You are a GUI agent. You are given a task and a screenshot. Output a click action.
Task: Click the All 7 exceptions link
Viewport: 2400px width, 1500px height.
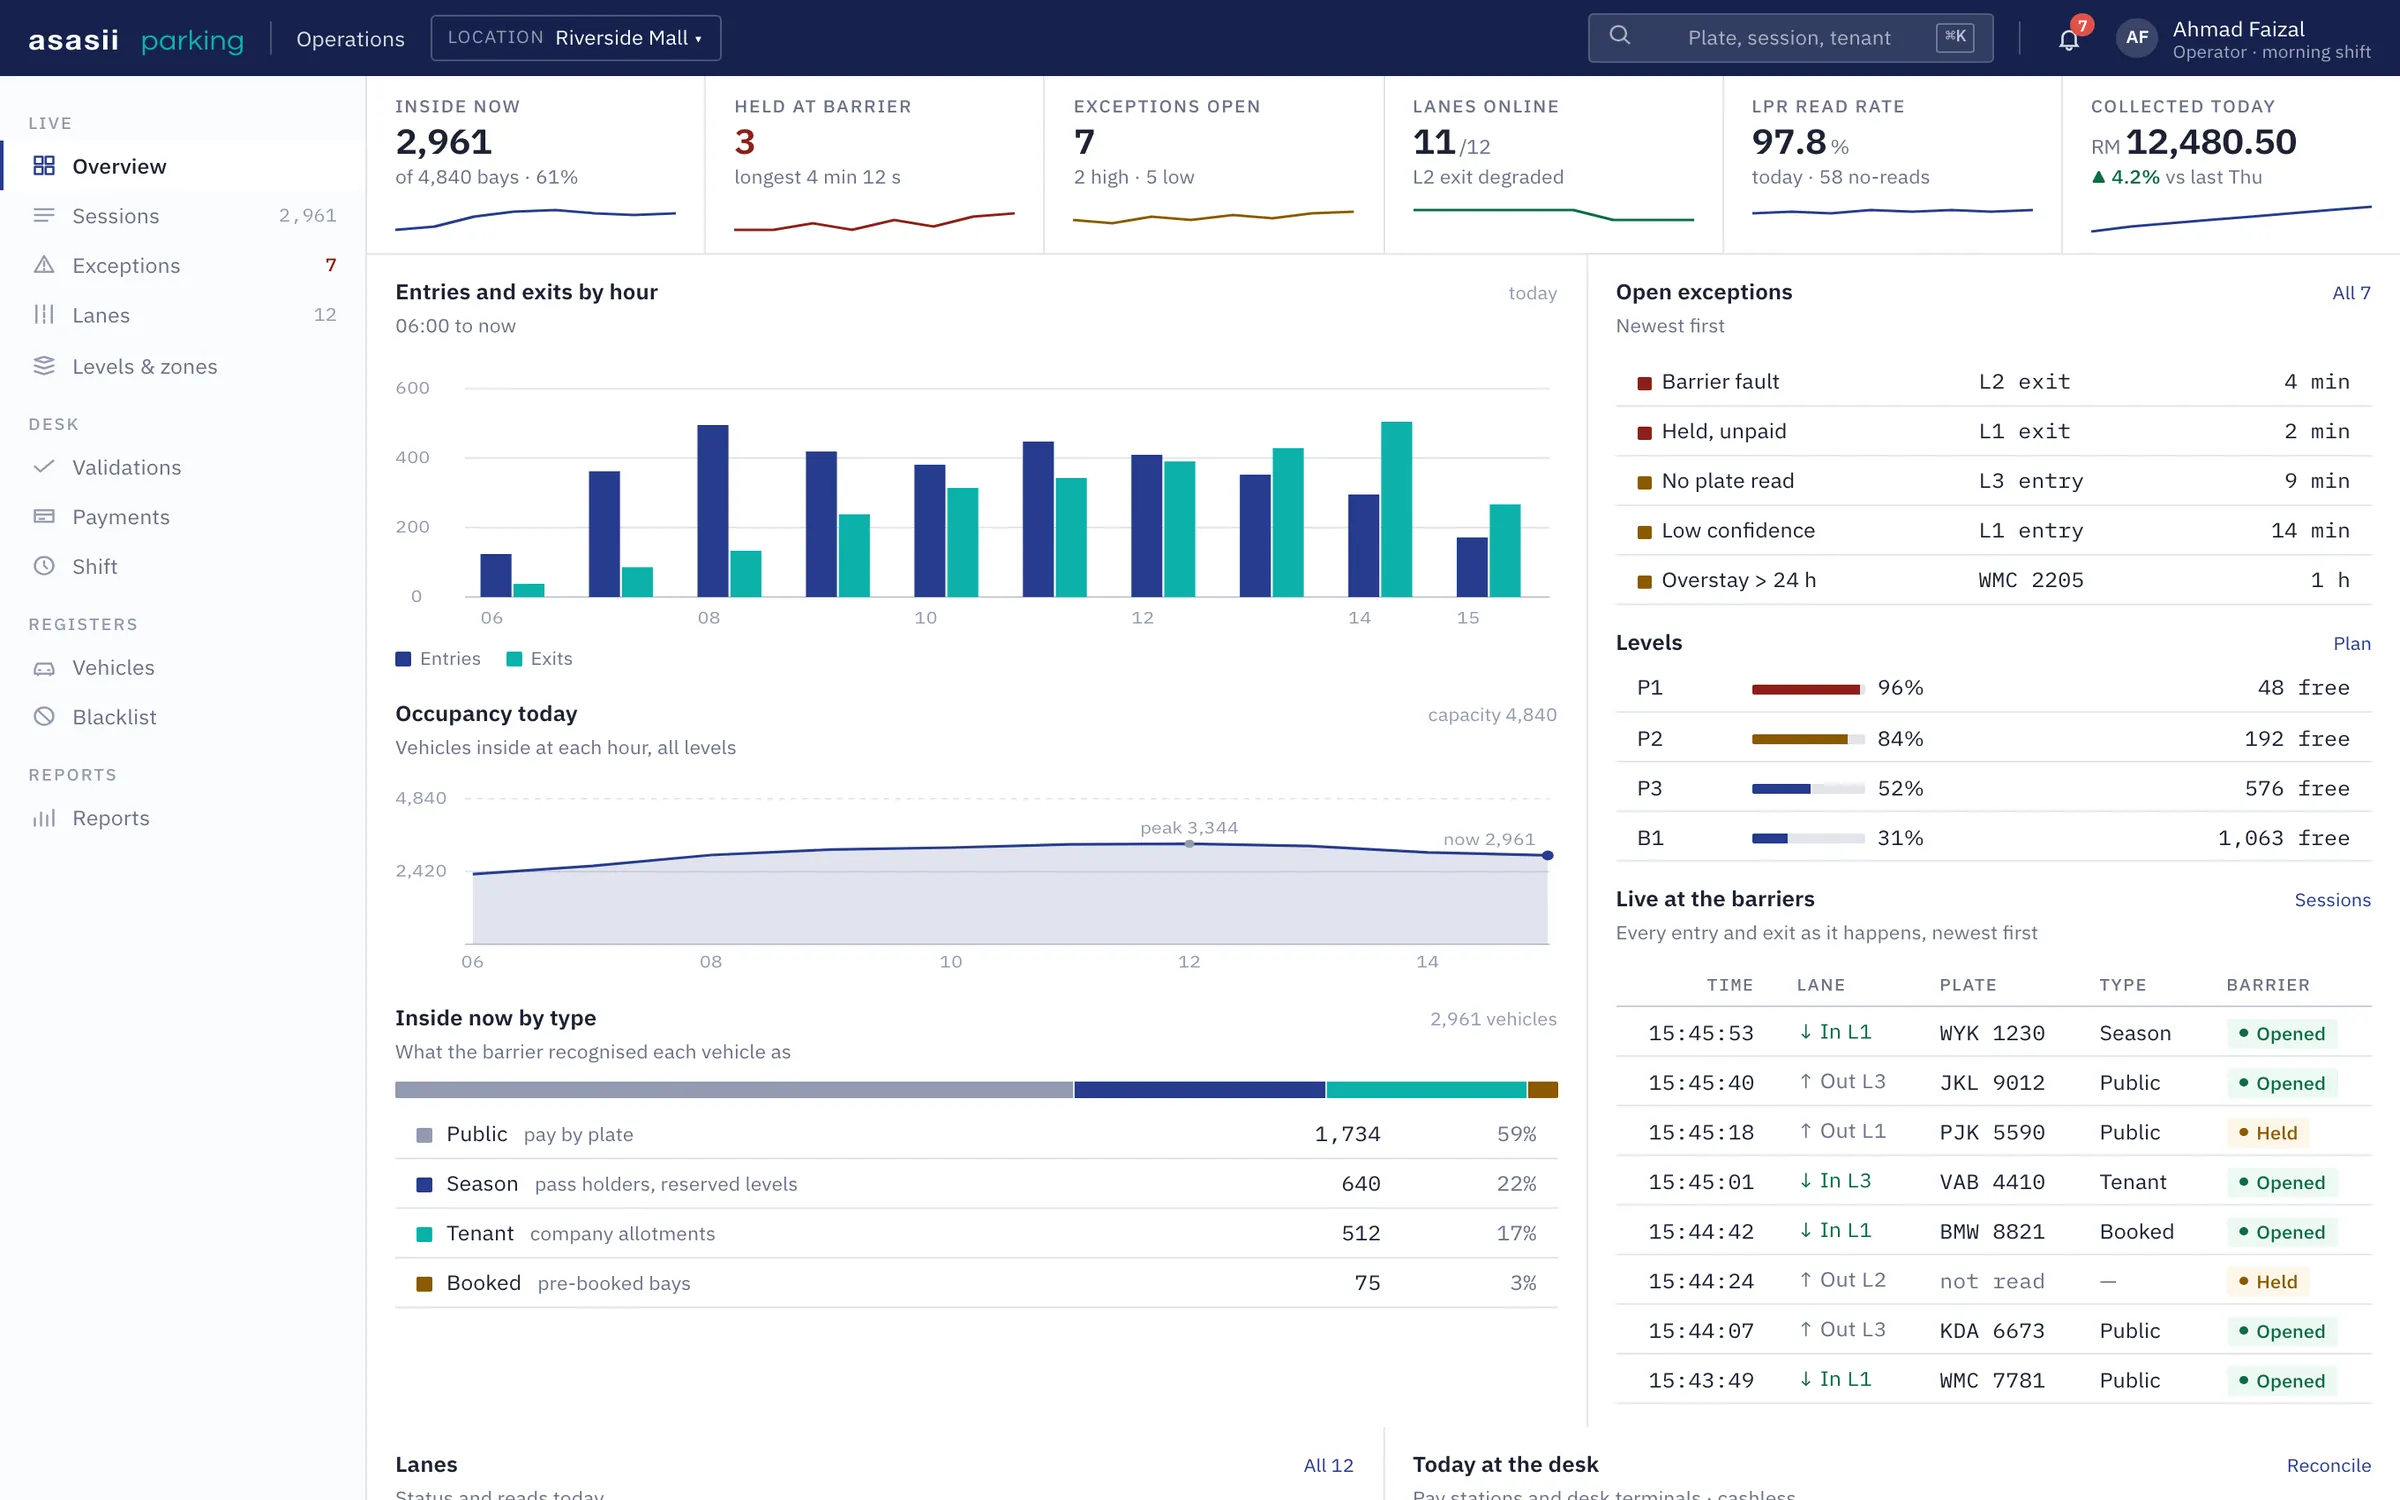point(2351,293)
